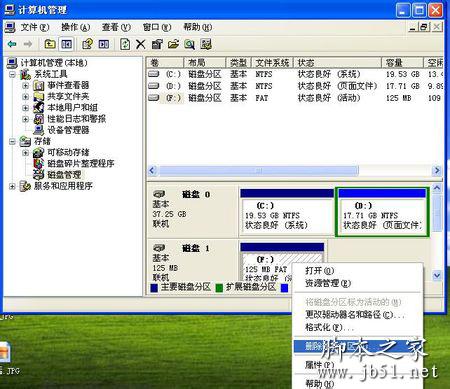Click the Properties toolbar icon
Image resolution: width=450 pixels, height=389 pixels.
pyautogui.click(x=87, y=44)
